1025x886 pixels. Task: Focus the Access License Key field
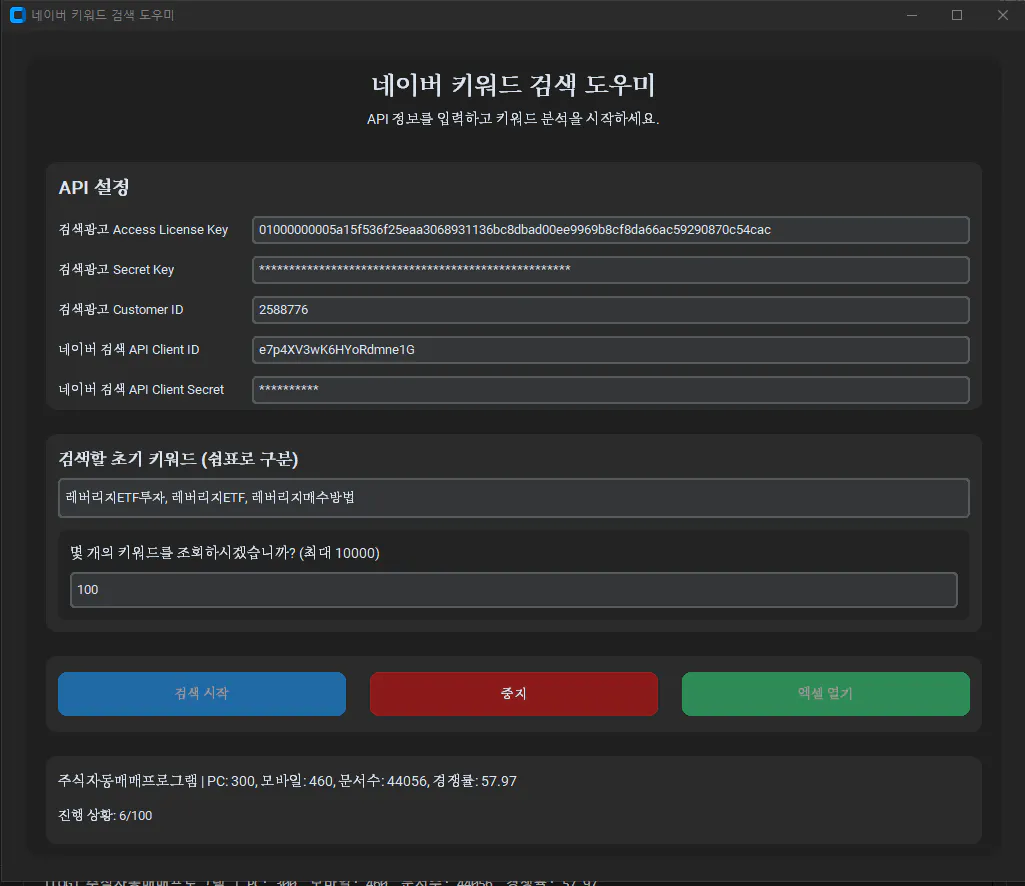tap(611, 230)
